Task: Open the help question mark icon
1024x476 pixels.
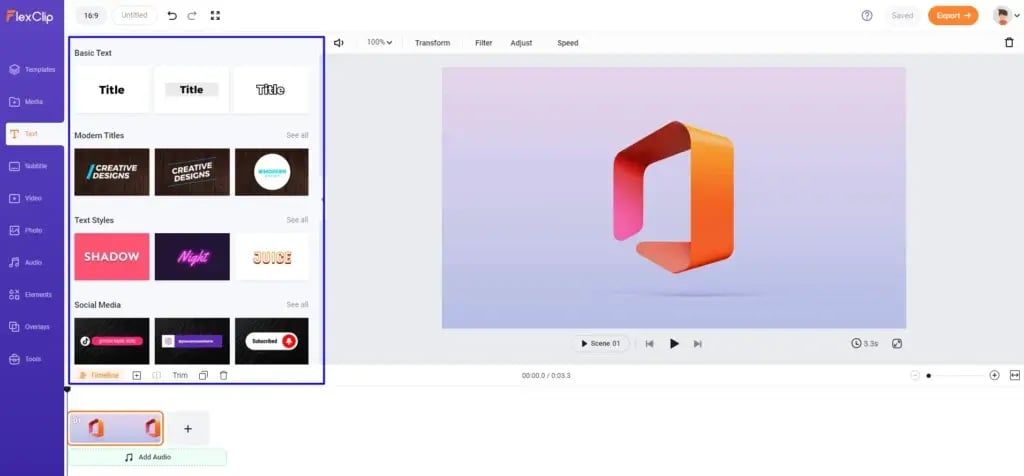Action: click(867, 16)
